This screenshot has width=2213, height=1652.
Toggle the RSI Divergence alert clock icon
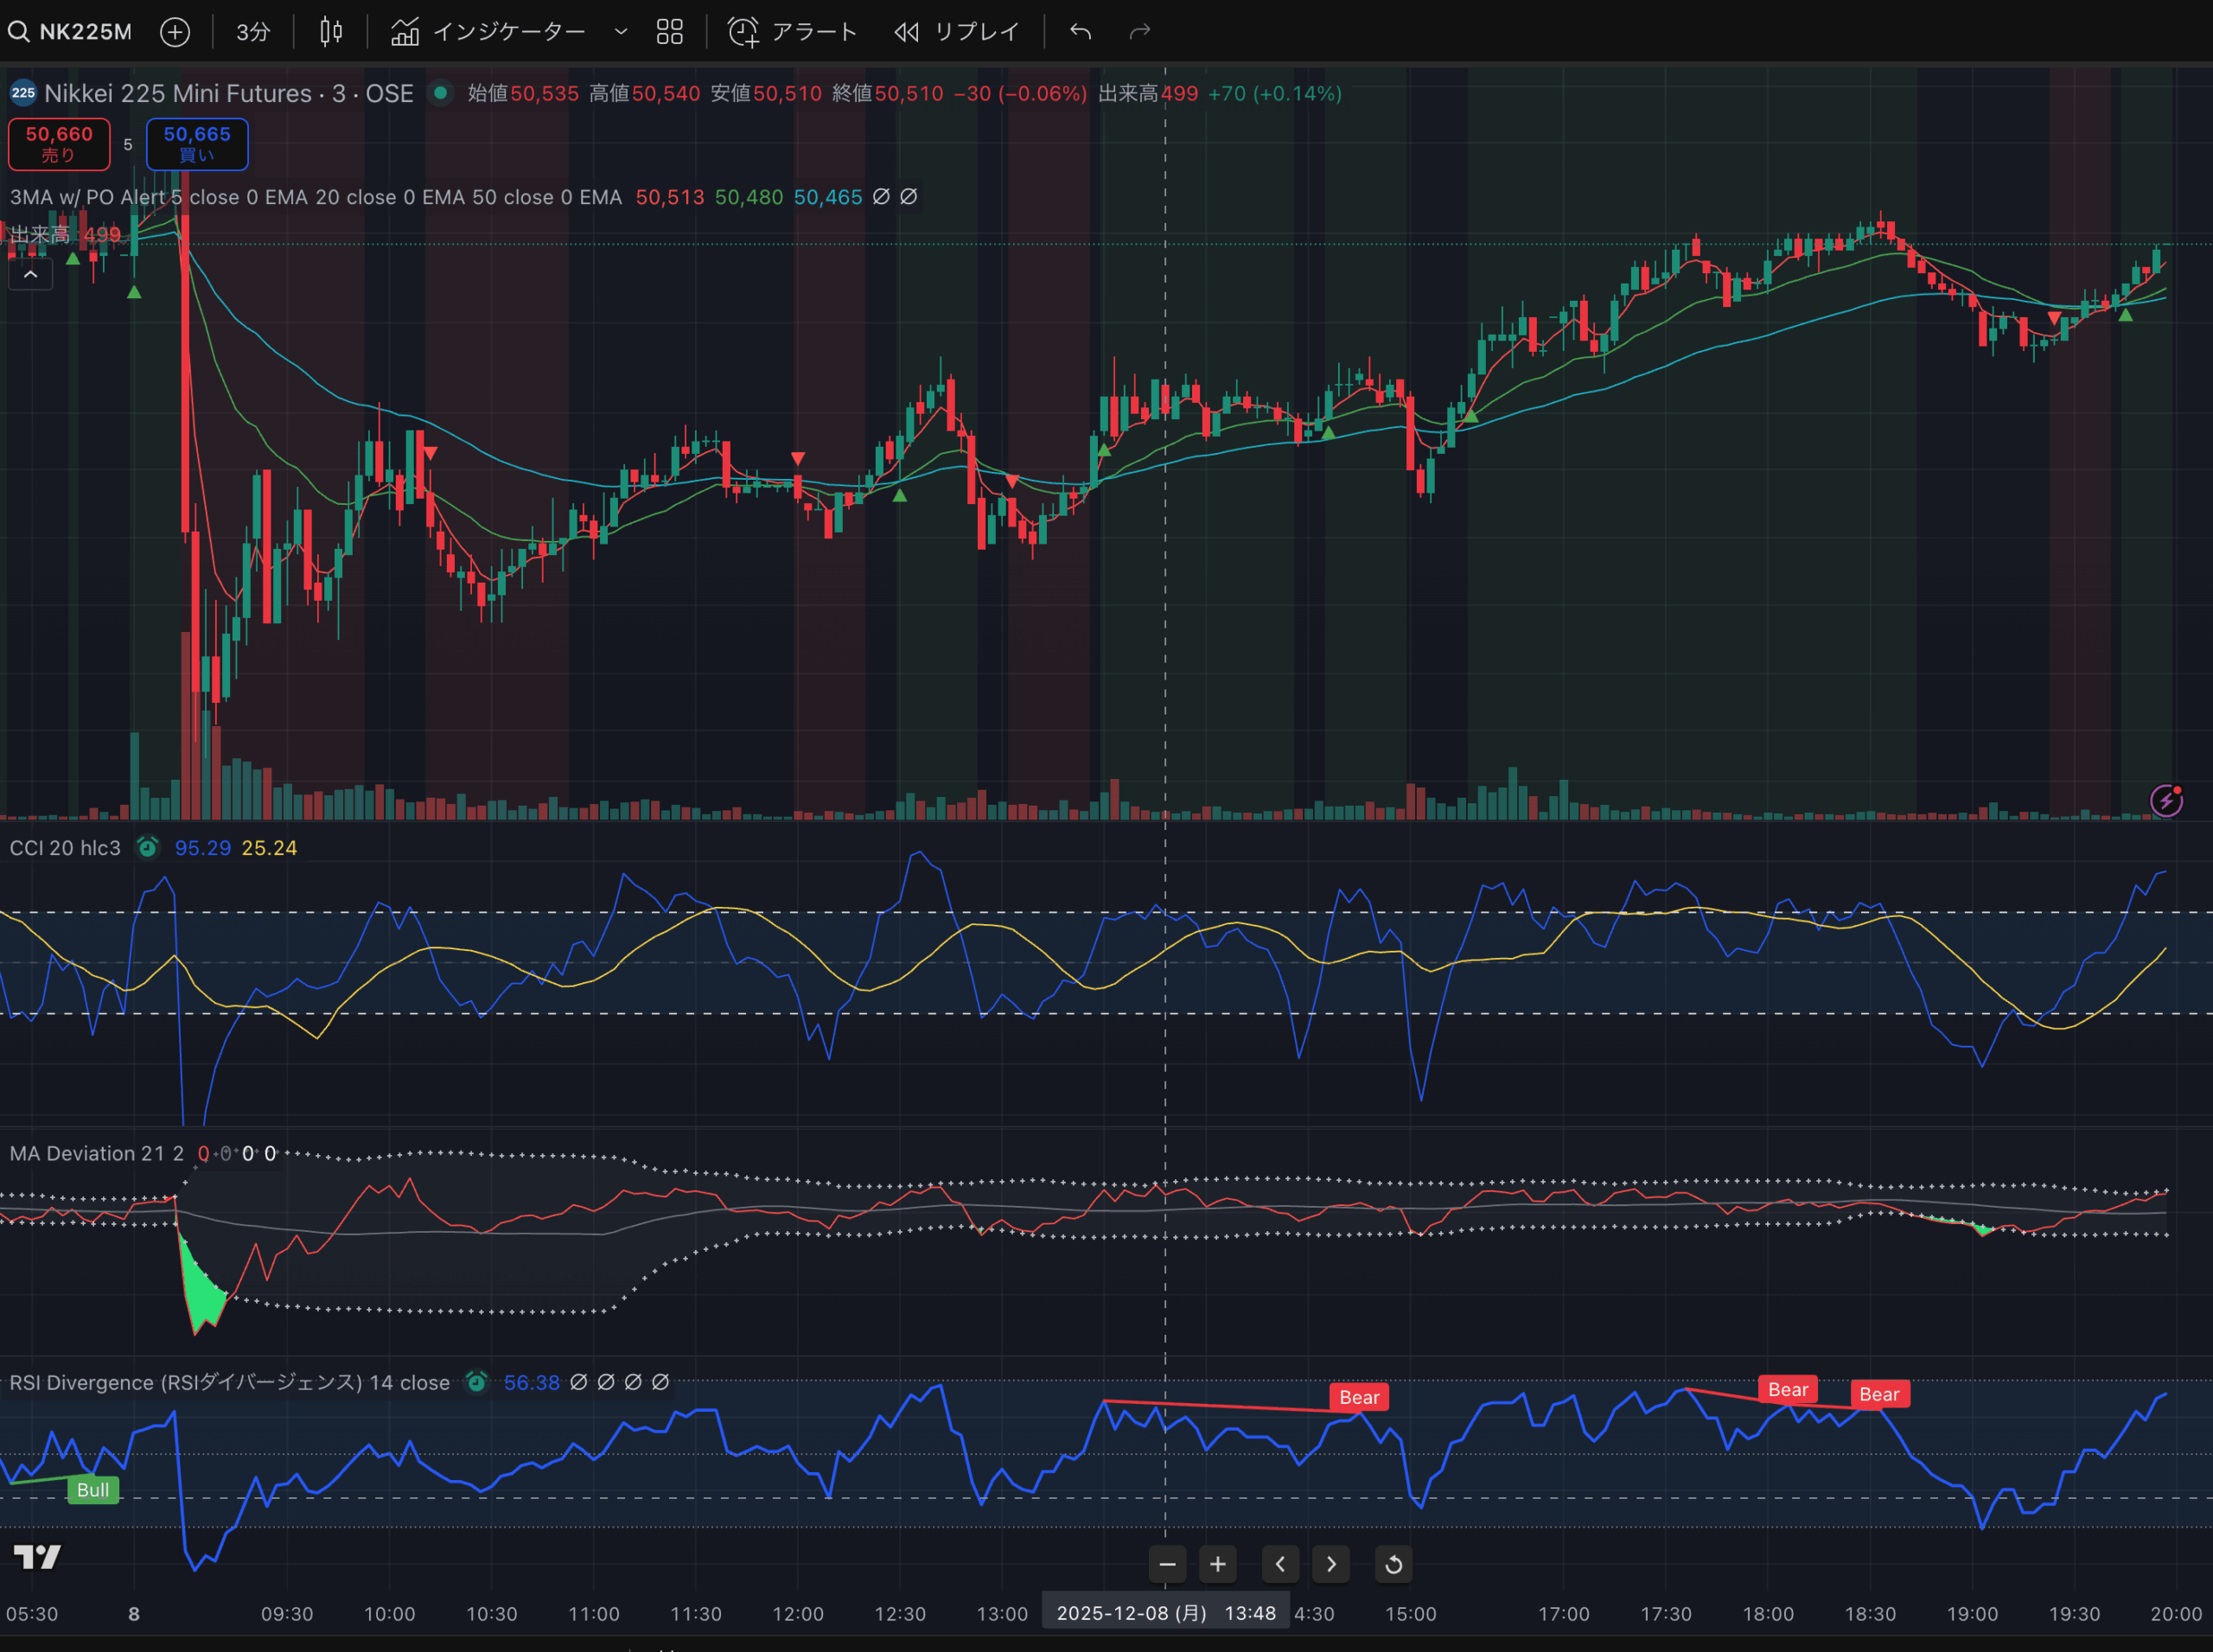tap(477, 1382)
